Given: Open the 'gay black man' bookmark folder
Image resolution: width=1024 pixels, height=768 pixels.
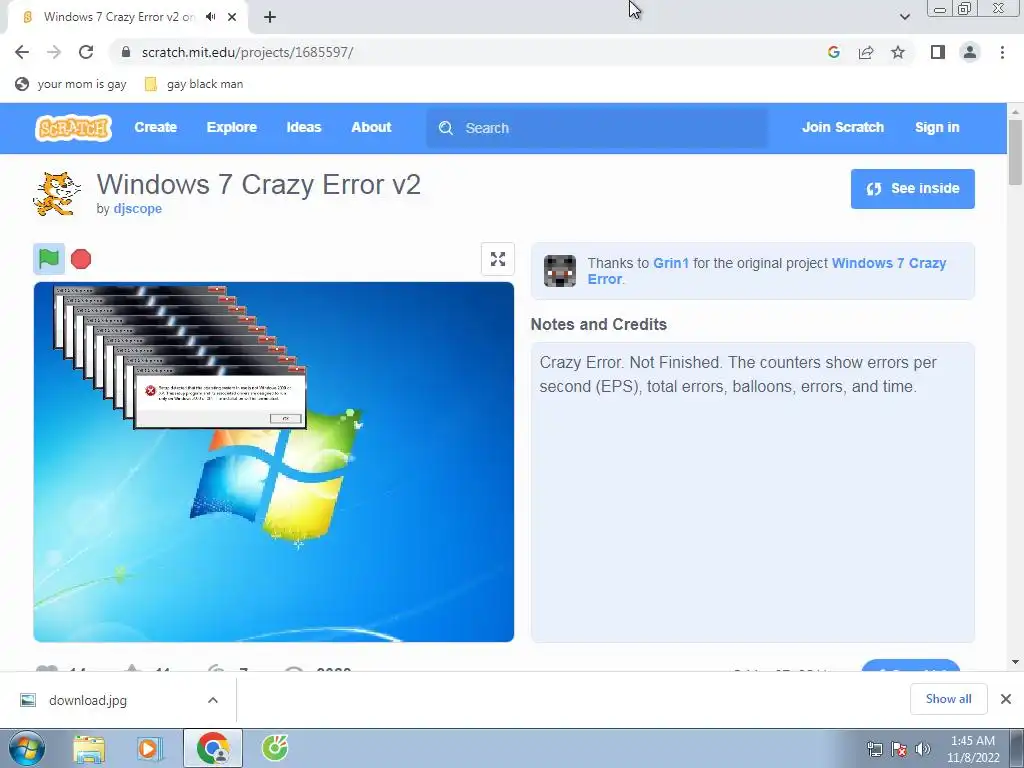Looking at the screenshot, I should (194, 84).
